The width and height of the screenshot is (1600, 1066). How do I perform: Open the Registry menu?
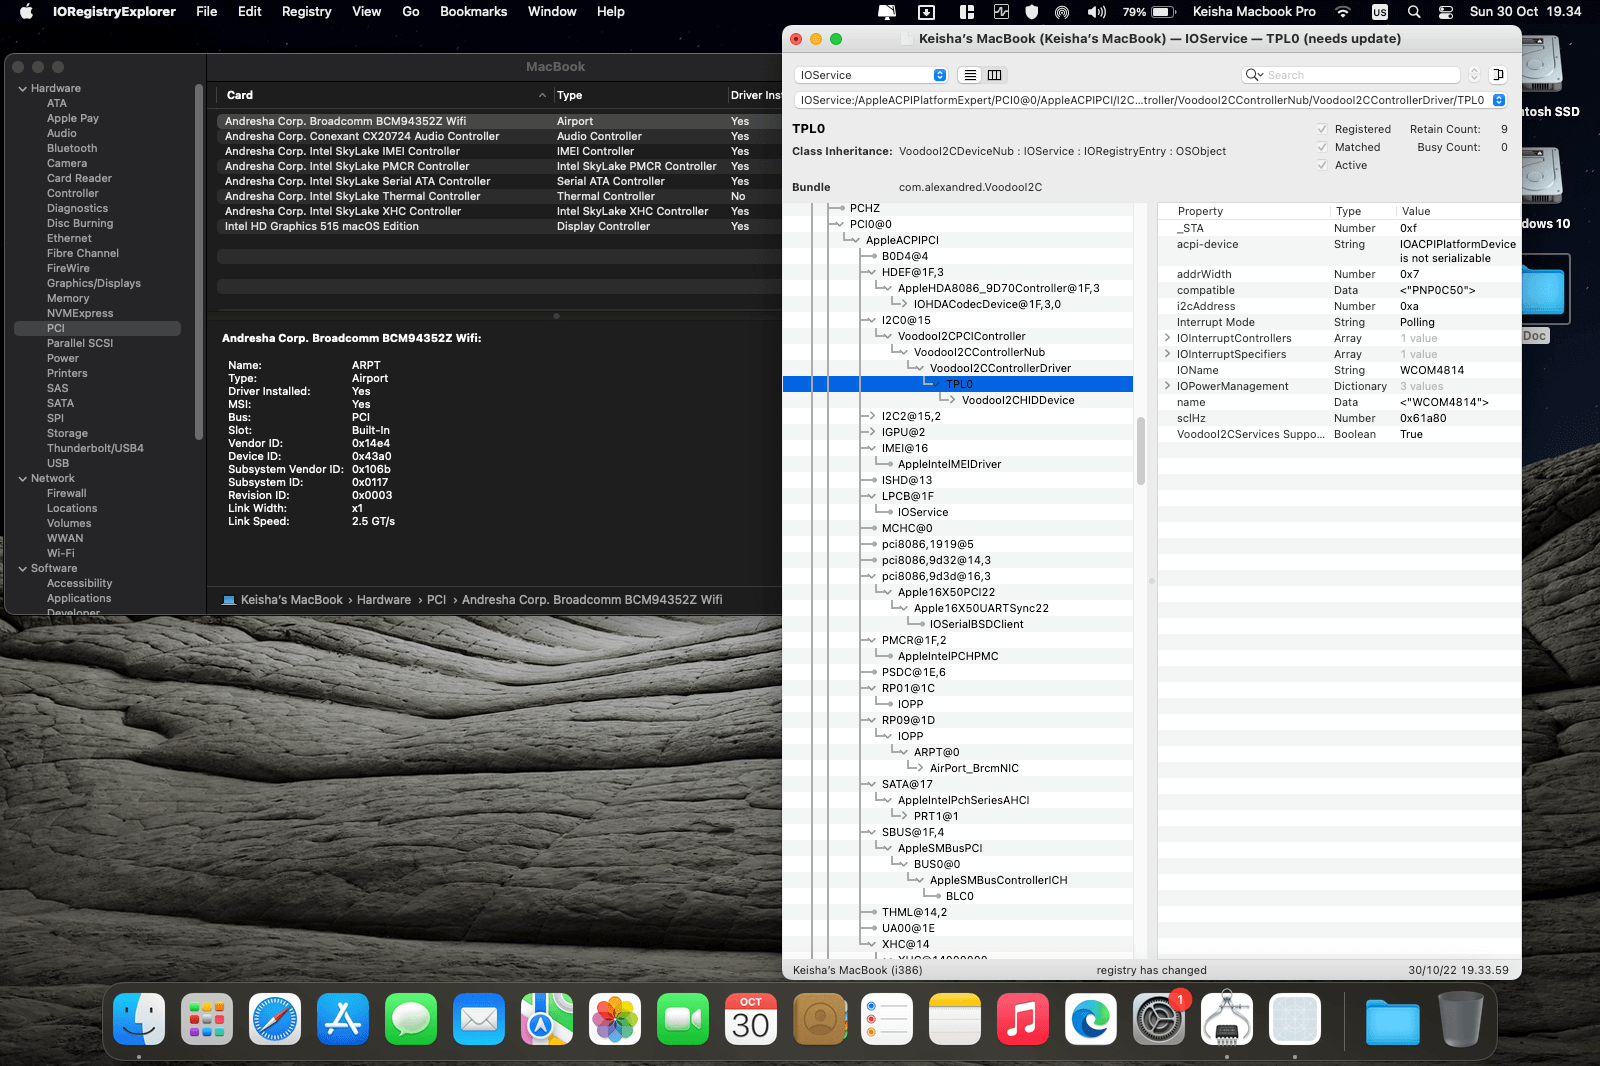[x=306, y=12]
